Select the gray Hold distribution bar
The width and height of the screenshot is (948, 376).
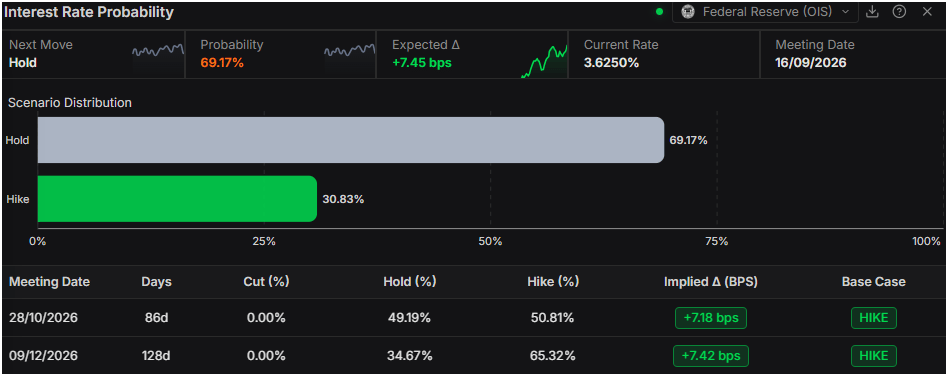click(x=351, y=140)
